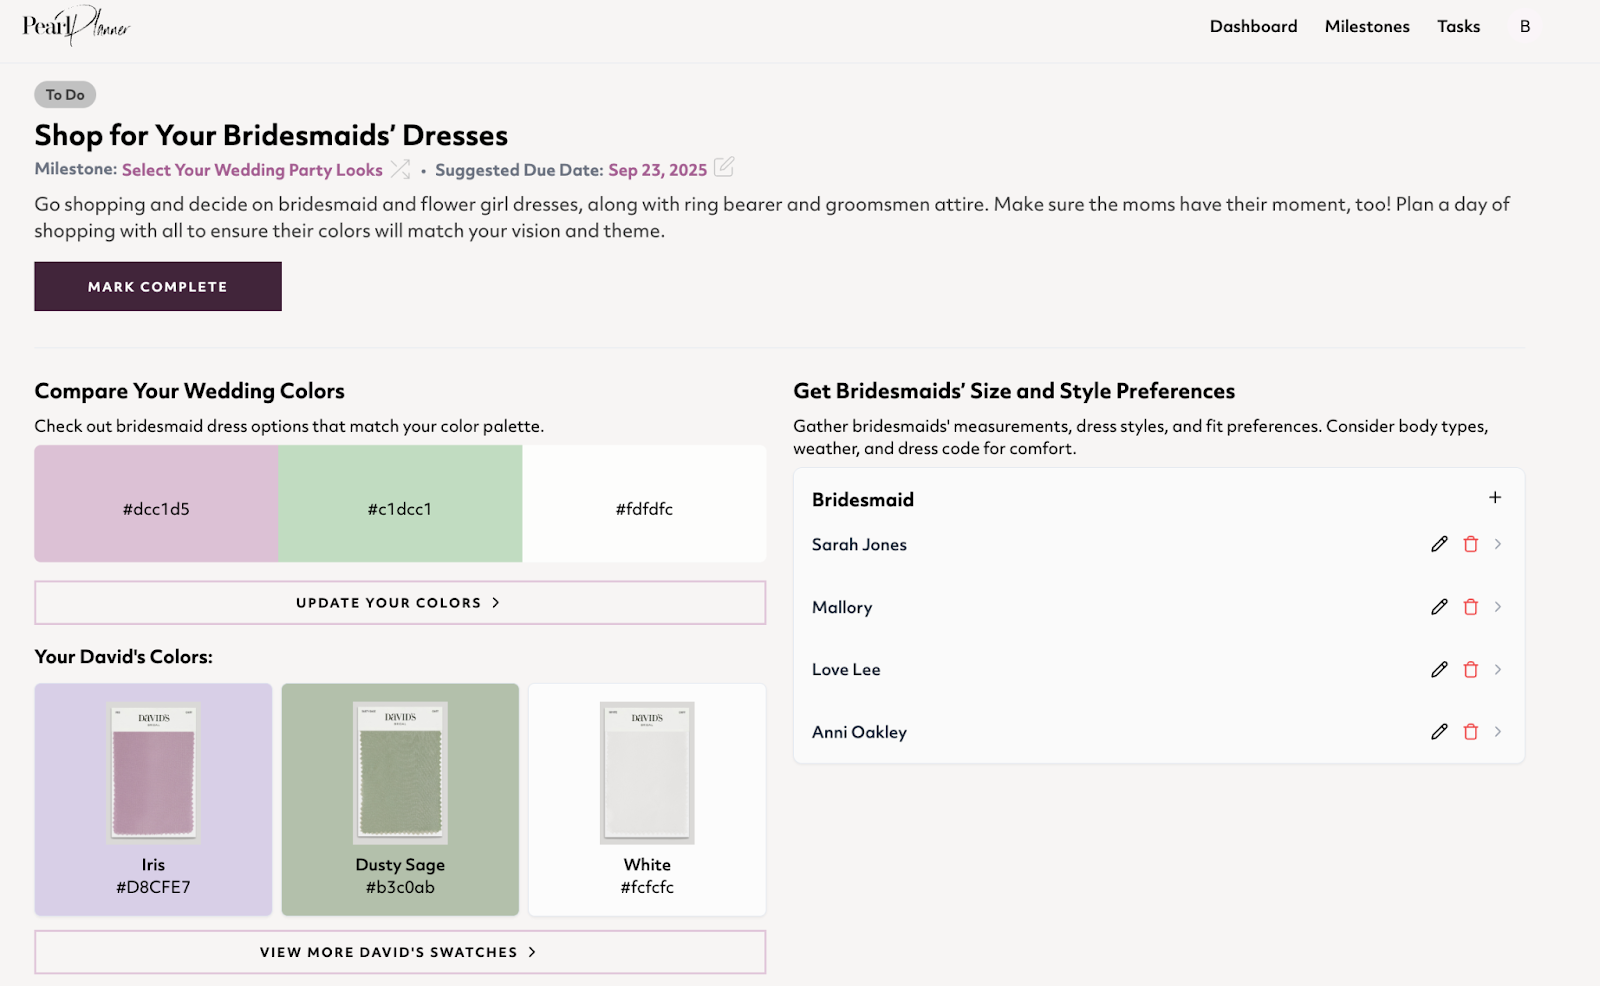The height and width of the screenshot is (986, 1600).
Task: Choose the Dusty Sage David's swatch card
Action: 400,799
